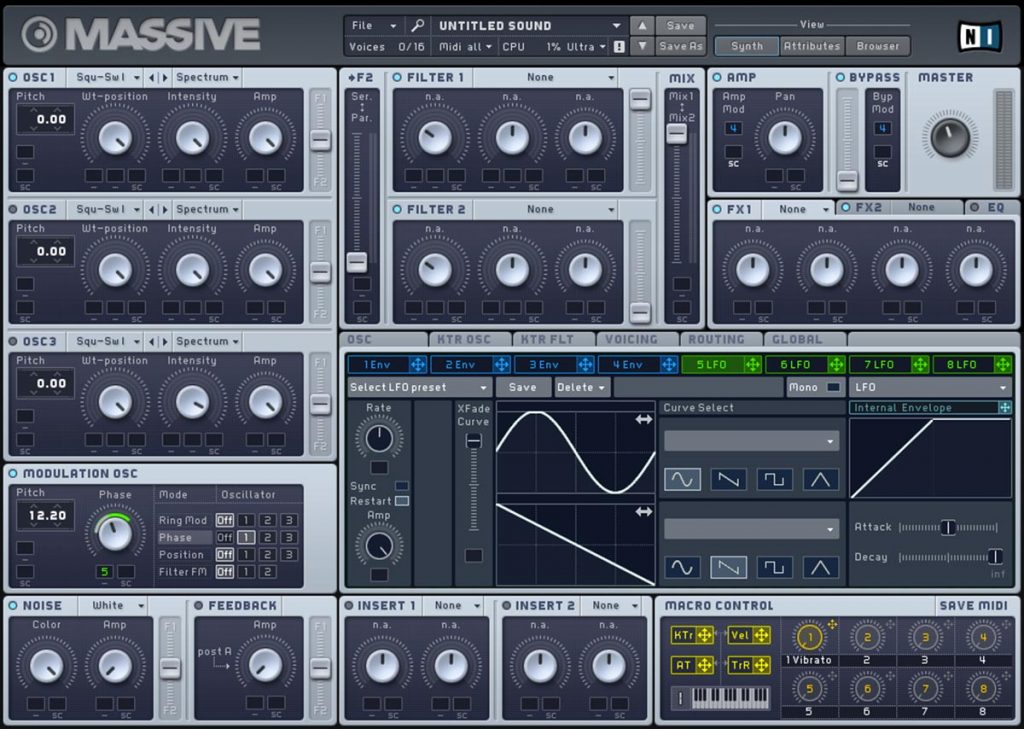1024x729 pixels.
Task: Open the Browser view tab
Action: point(878,46)
